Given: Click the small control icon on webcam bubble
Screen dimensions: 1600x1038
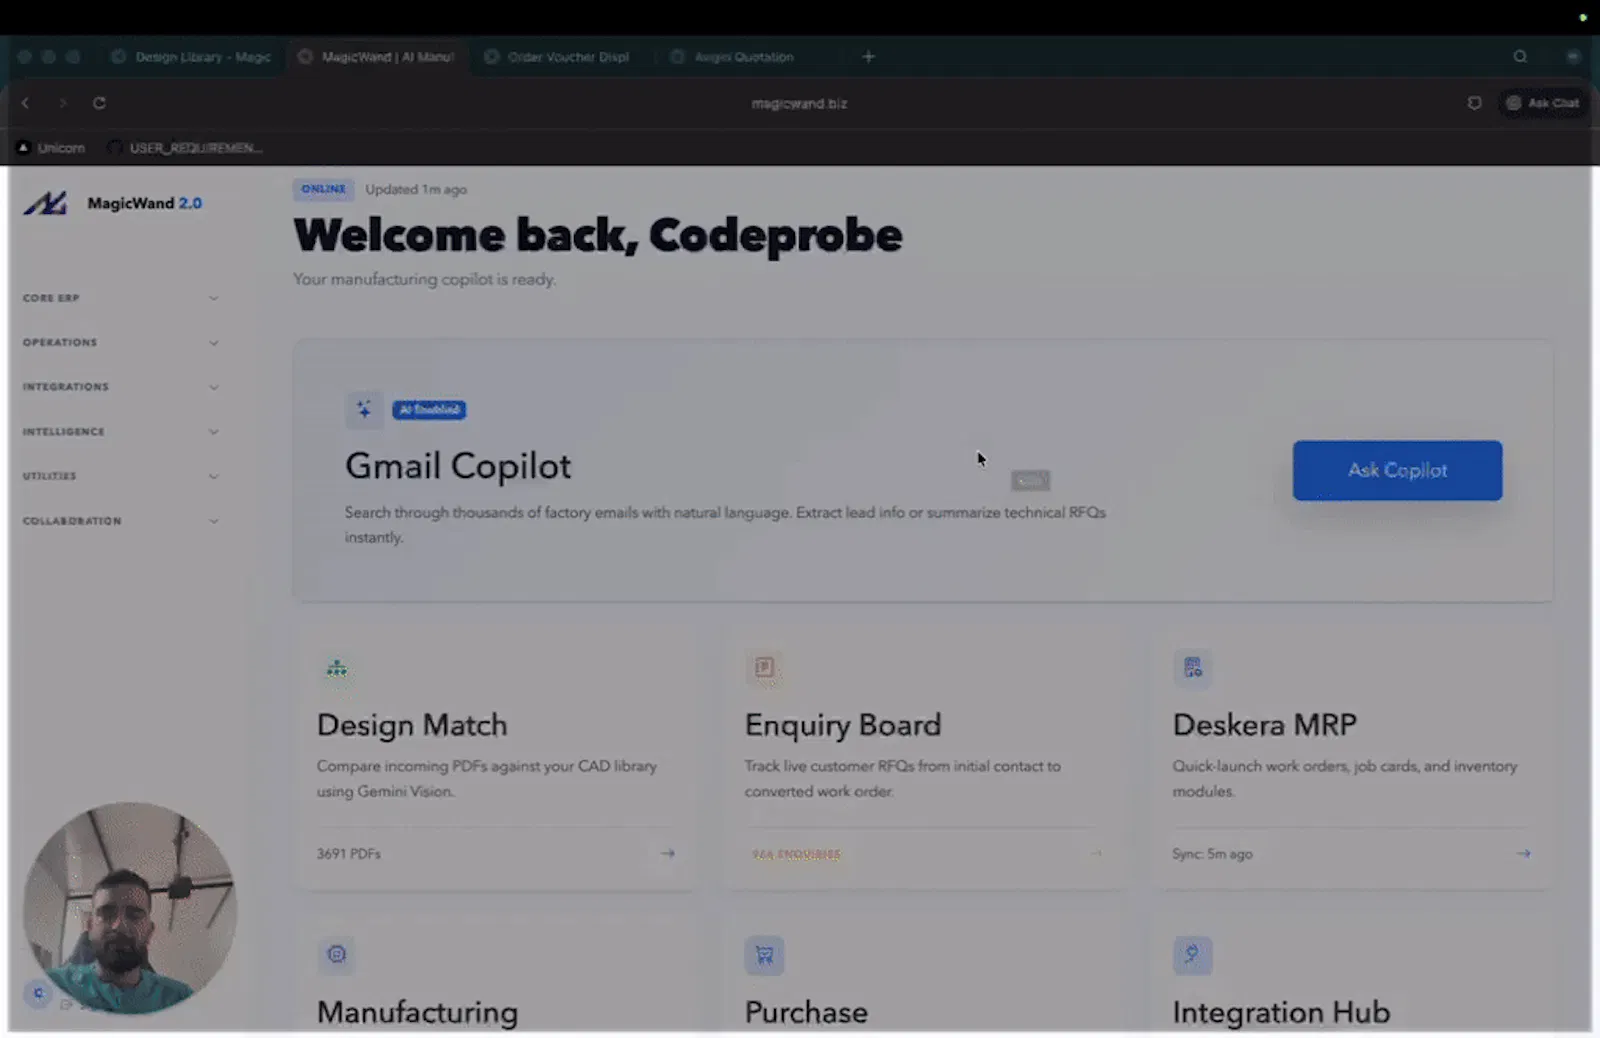Looking at the screenshot, I should point(38,993).
